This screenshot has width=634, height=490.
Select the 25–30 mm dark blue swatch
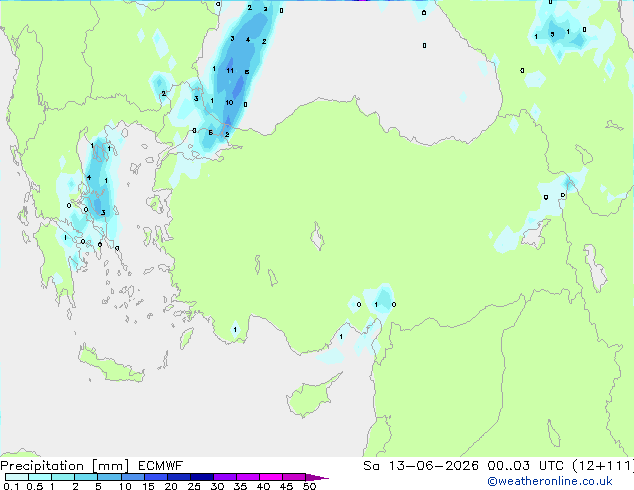pos(201,477)
